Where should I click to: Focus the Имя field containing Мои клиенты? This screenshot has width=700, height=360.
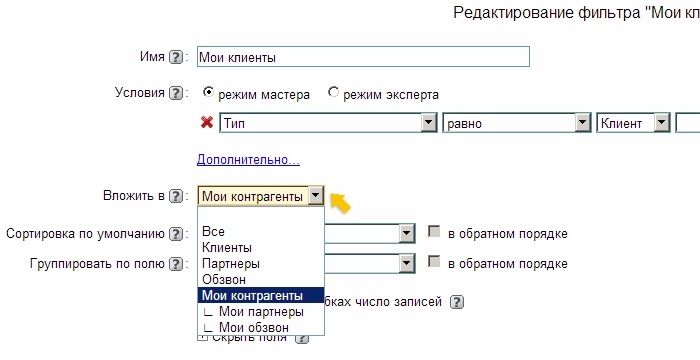tap(363, 57)
